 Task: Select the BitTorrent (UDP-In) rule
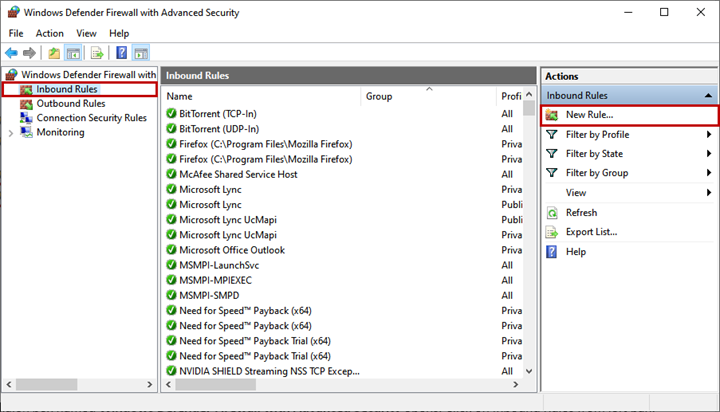(x=219, y=129)
